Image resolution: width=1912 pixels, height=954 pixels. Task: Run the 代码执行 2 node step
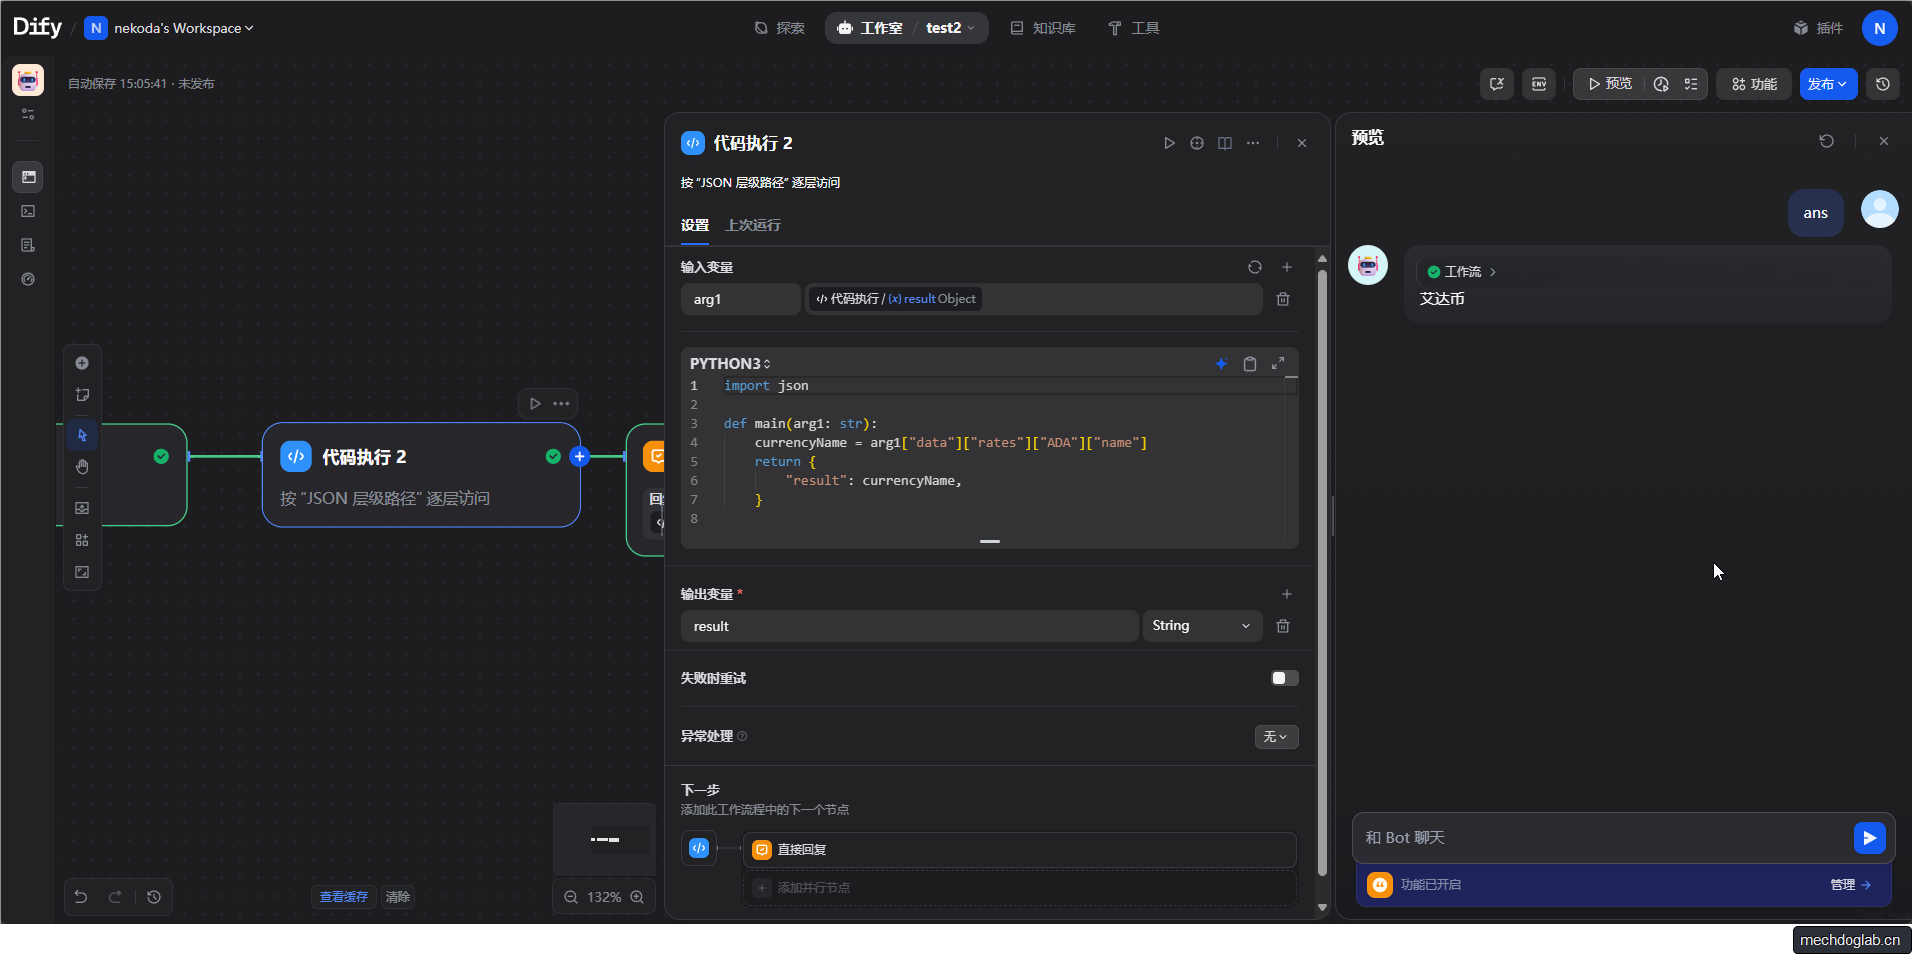point(1169,143)
